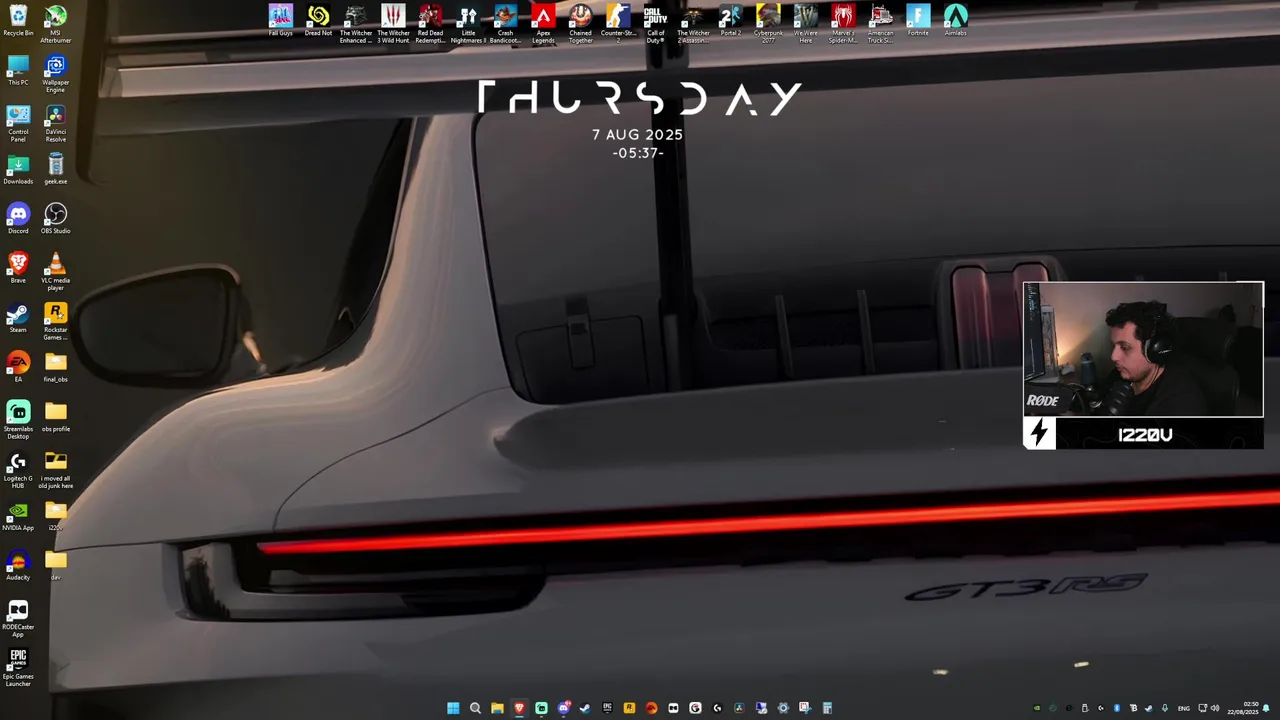
Task: Select Portal 2 desktop shortcut
Action: pos(731,20)
